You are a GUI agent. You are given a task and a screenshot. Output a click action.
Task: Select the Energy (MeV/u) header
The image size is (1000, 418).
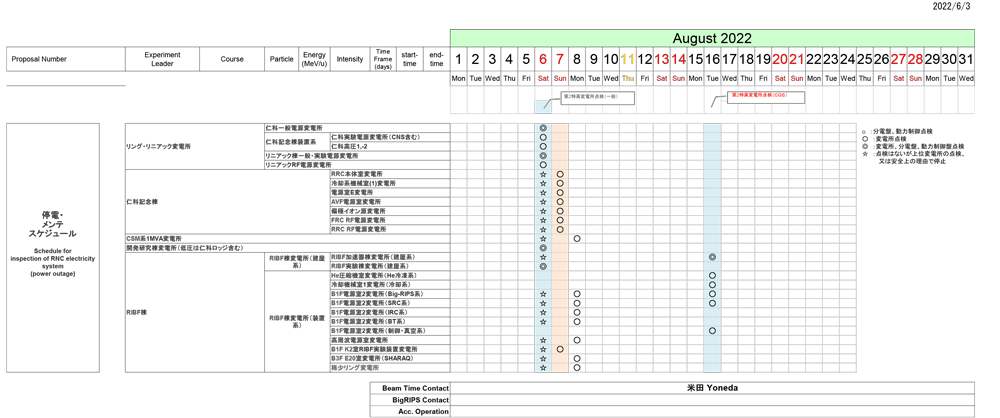[x=315, y=59]
